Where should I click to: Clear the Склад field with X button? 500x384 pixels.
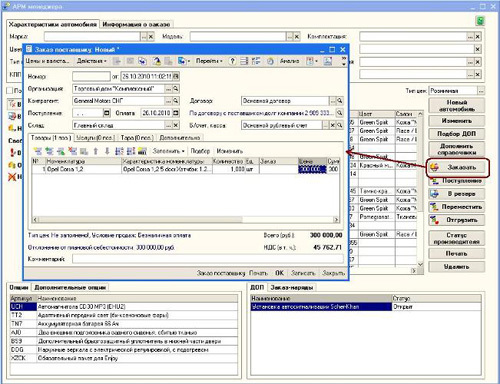point(176,125)
